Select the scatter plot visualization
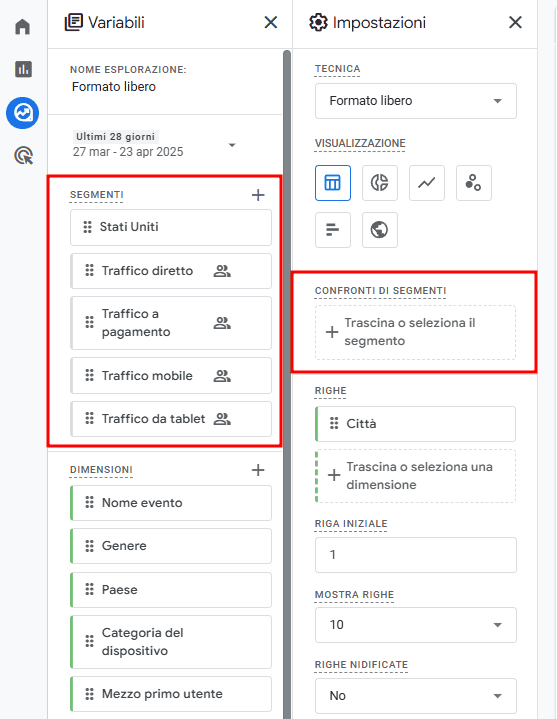The width and height of the screenshot is (557, 719). [x=474, y=183]
